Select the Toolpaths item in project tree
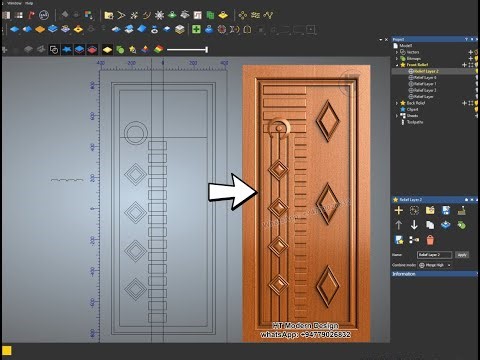 pyautogui.click(x=415, y=122)
